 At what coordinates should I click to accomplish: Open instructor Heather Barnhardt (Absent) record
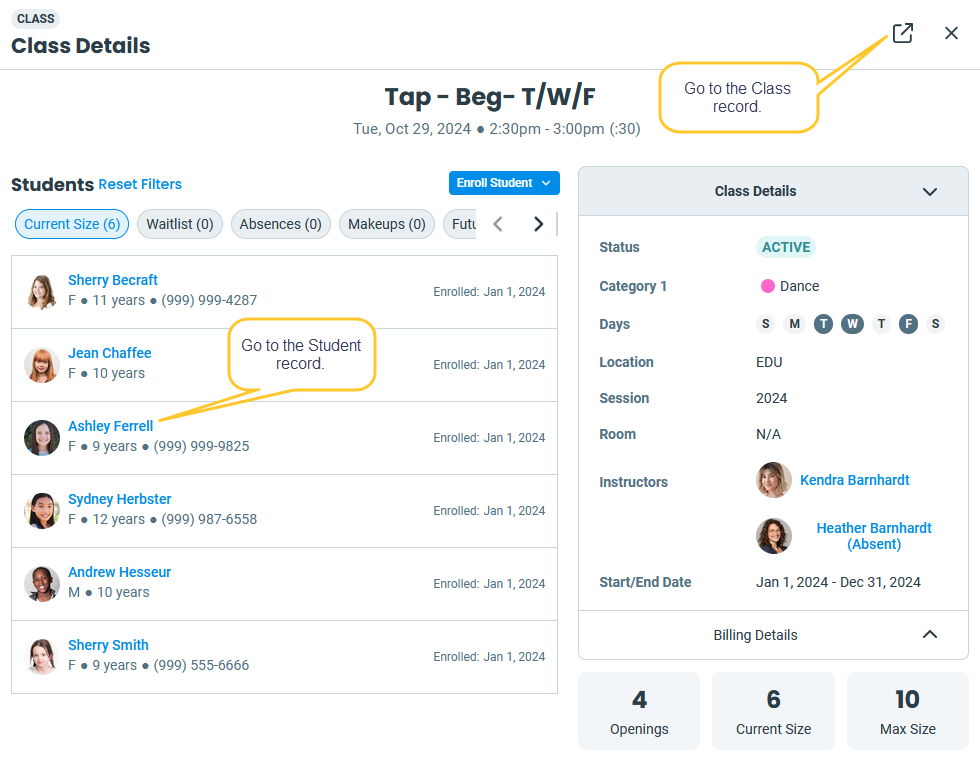click(x=874, y=536)
